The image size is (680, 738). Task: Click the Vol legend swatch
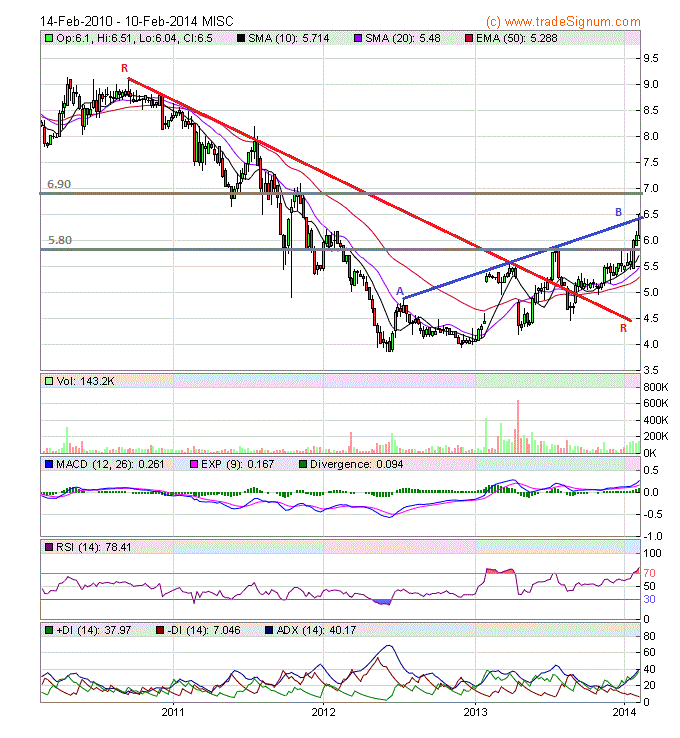pos(48,381)
